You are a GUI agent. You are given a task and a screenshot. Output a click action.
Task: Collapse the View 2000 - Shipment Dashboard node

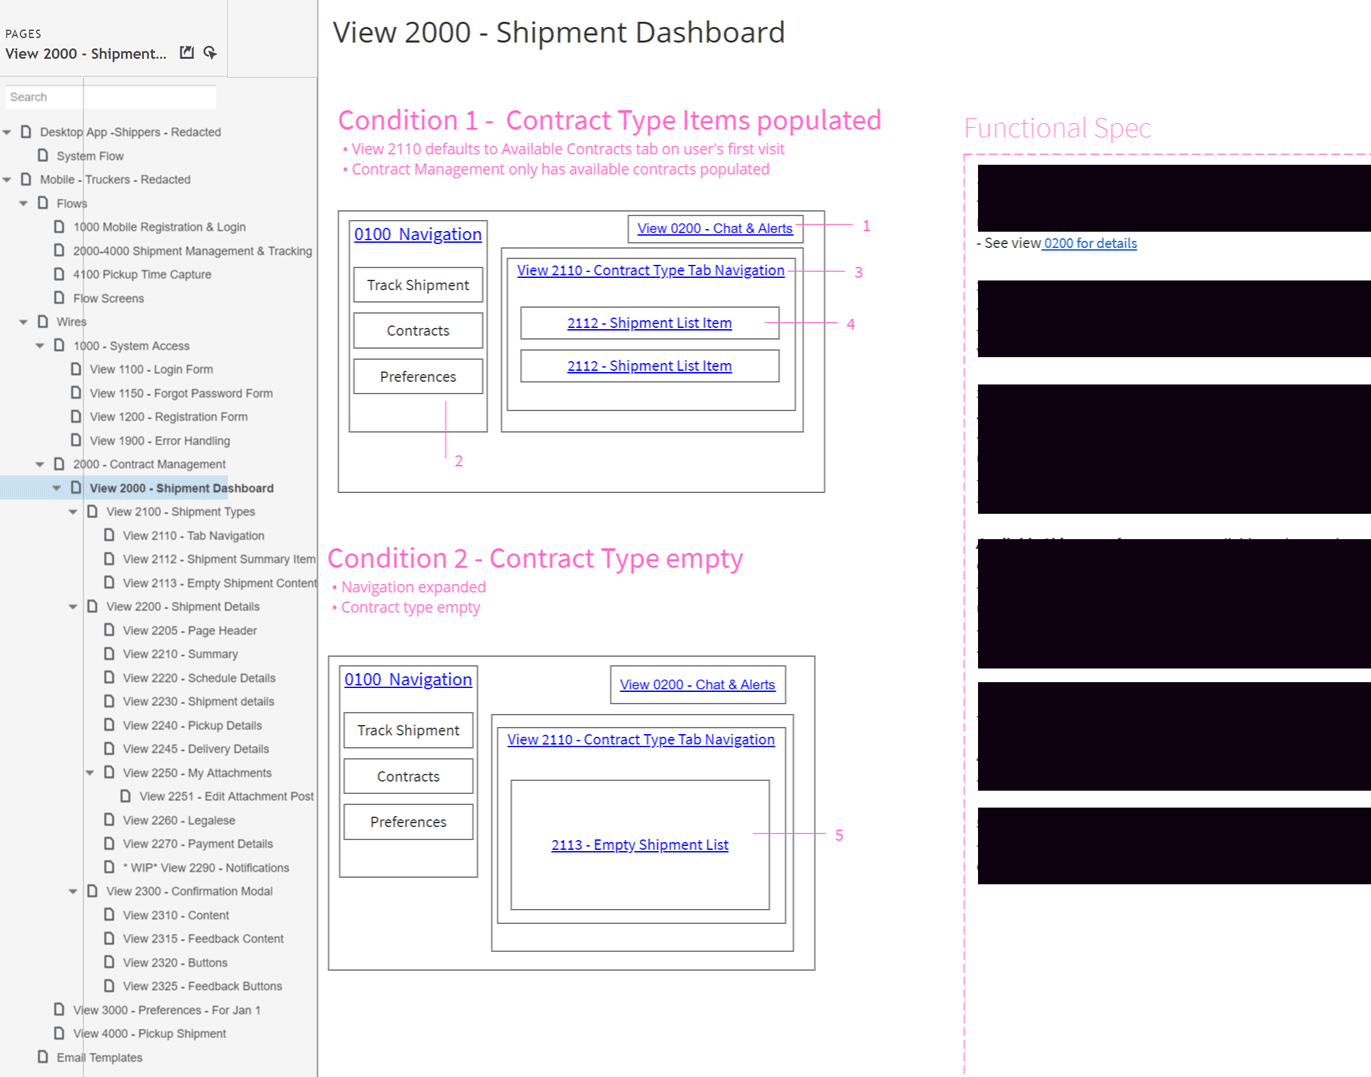[x=57, y=488]
